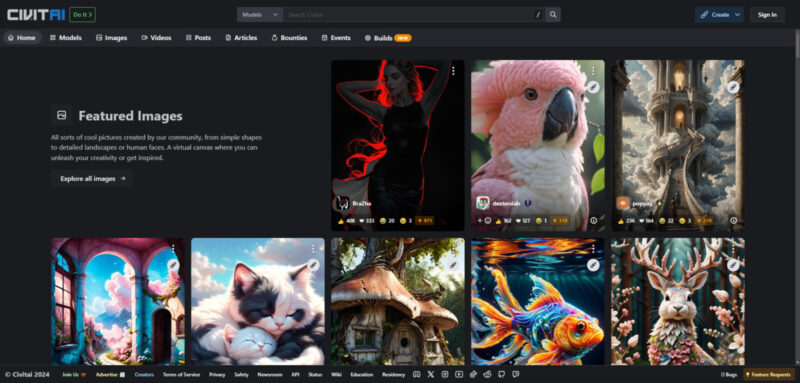Image resolution: width=800 pixels, height=383 pixels.
Task: Open the Articles tab
Action: click(x=241, y=38)
